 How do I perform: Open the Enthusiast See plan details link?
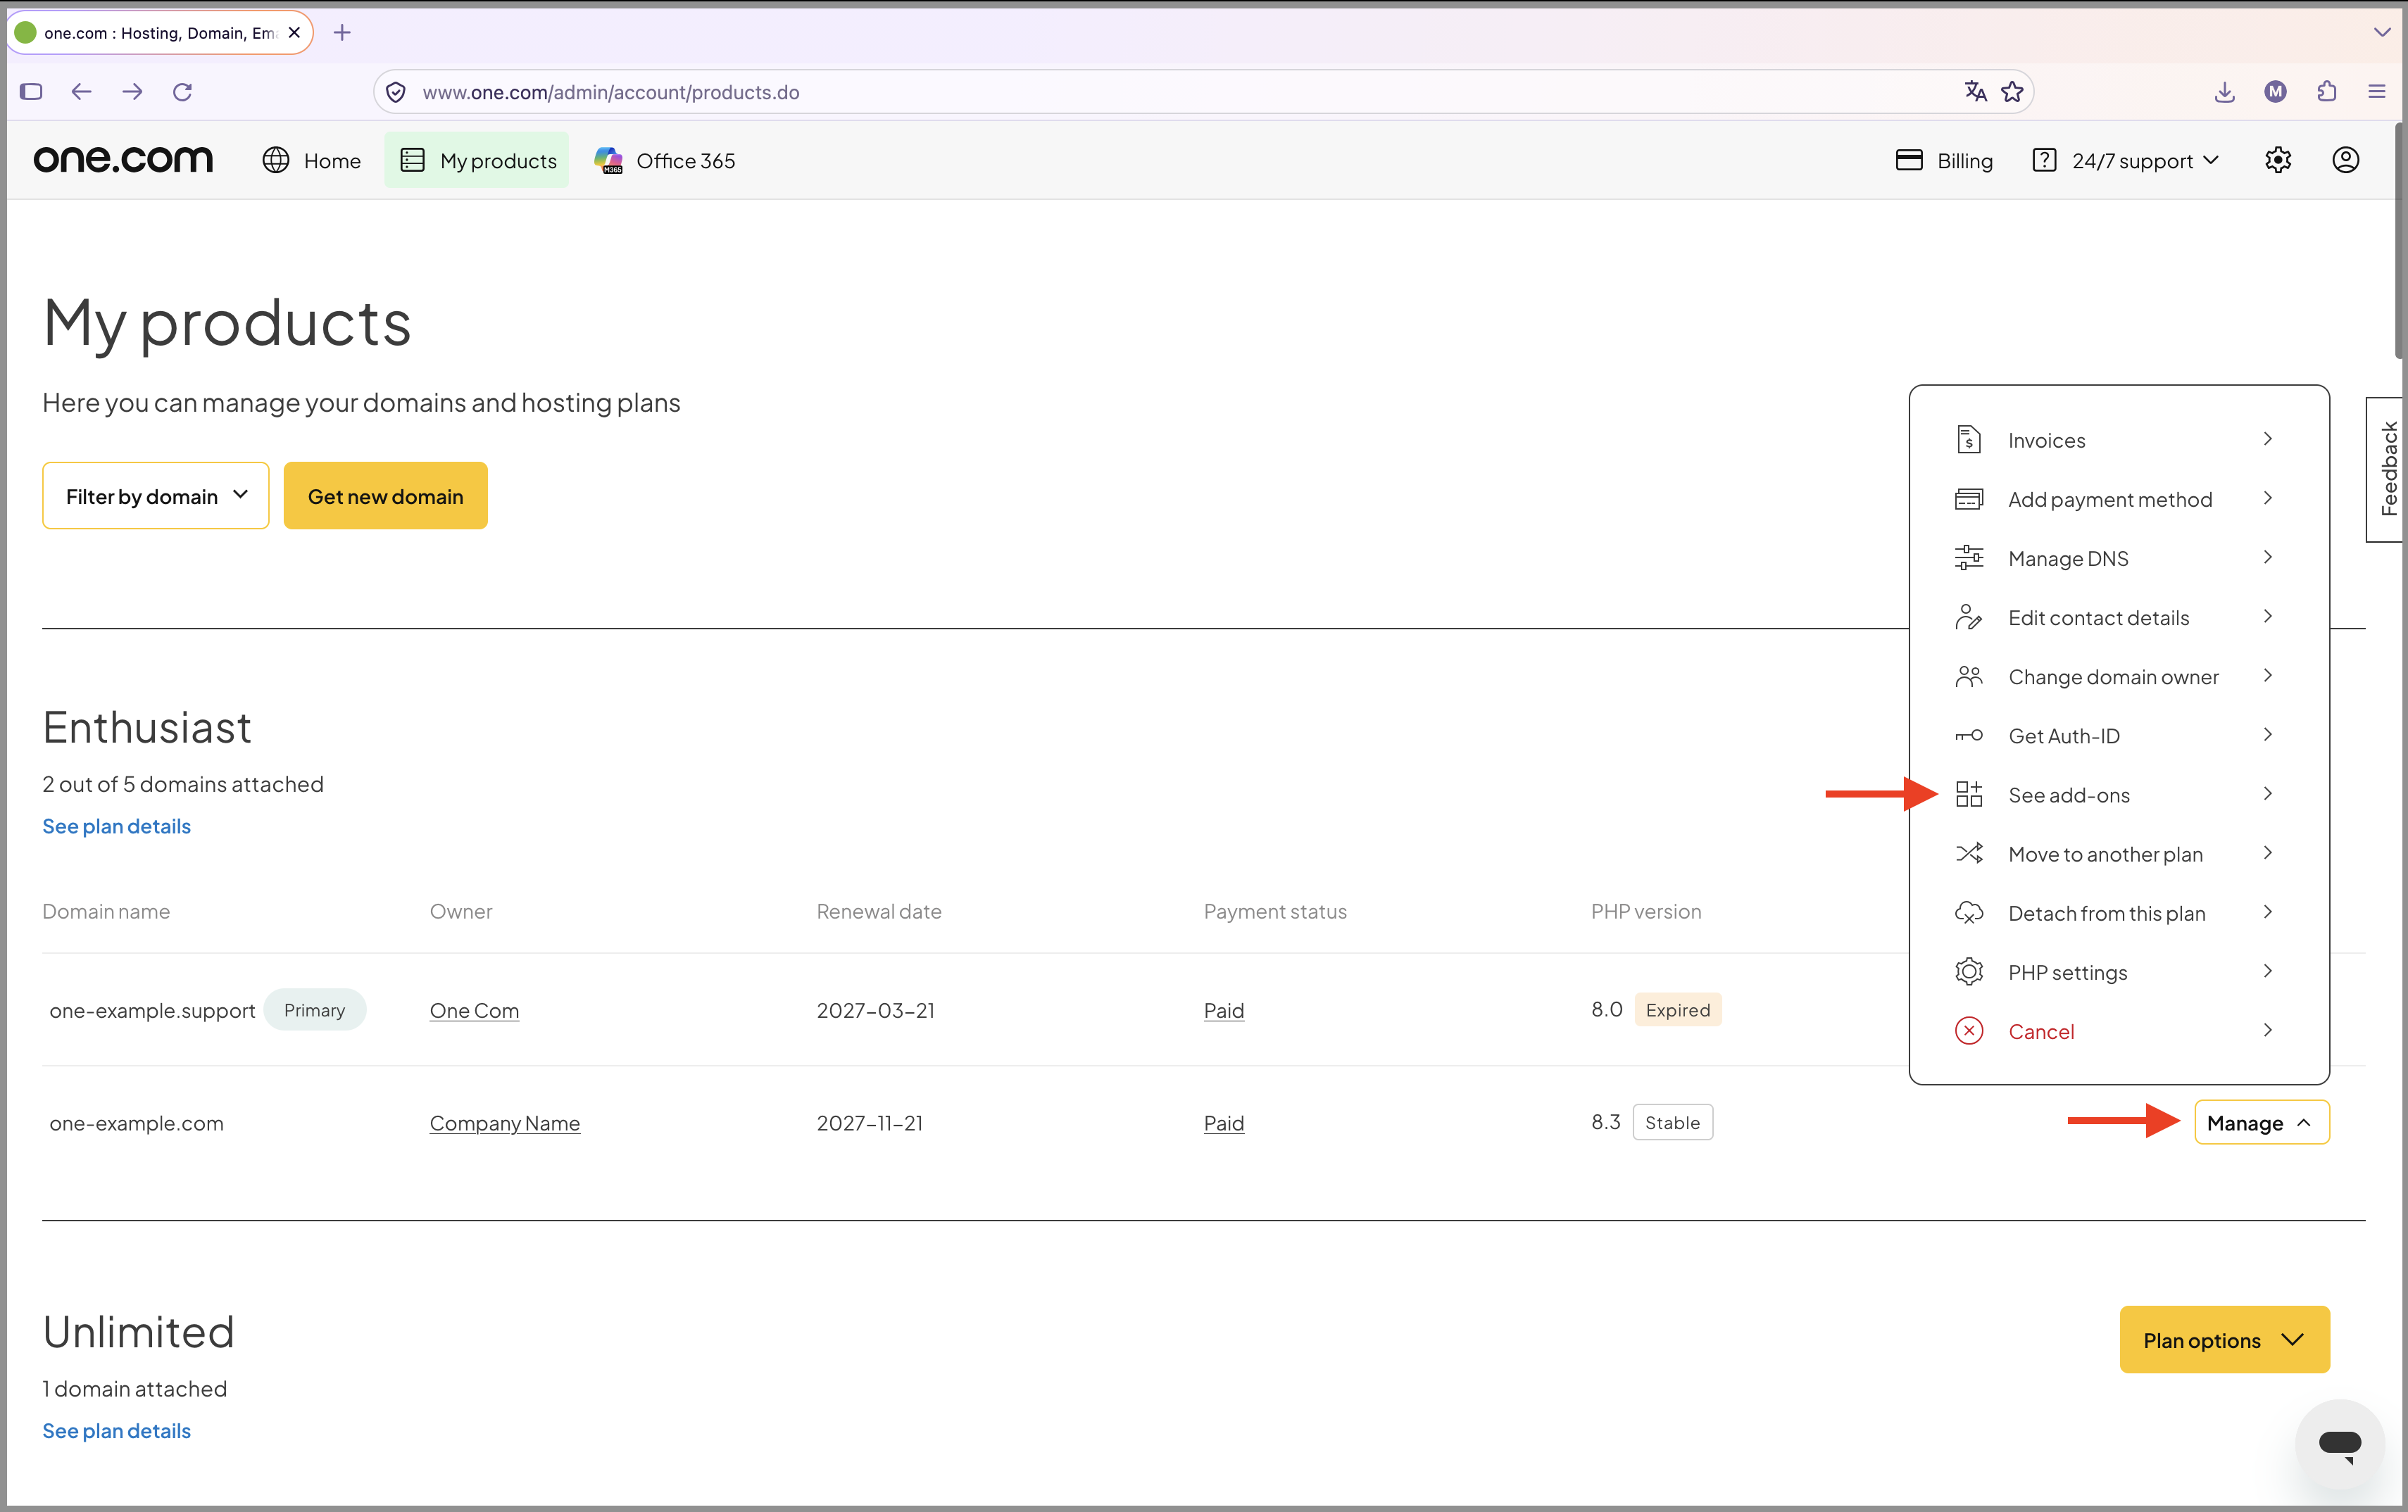[x=116, y=826]
